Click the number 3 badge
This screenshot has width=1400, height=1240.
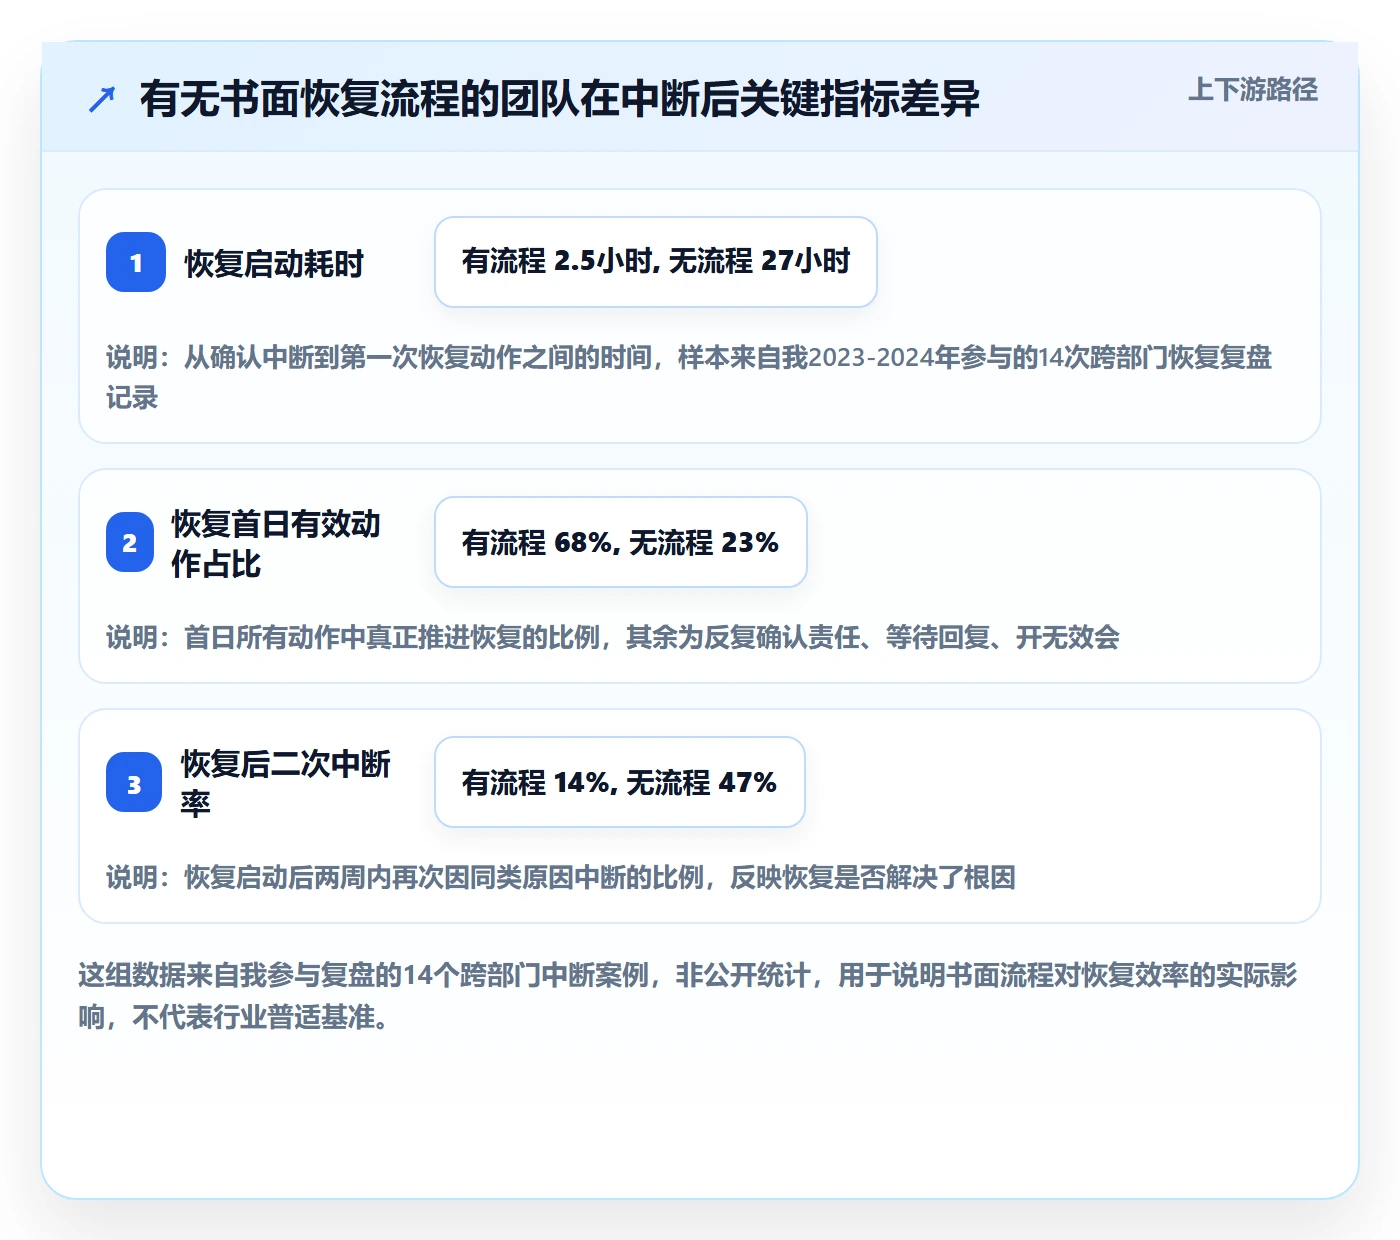(134, 782)
